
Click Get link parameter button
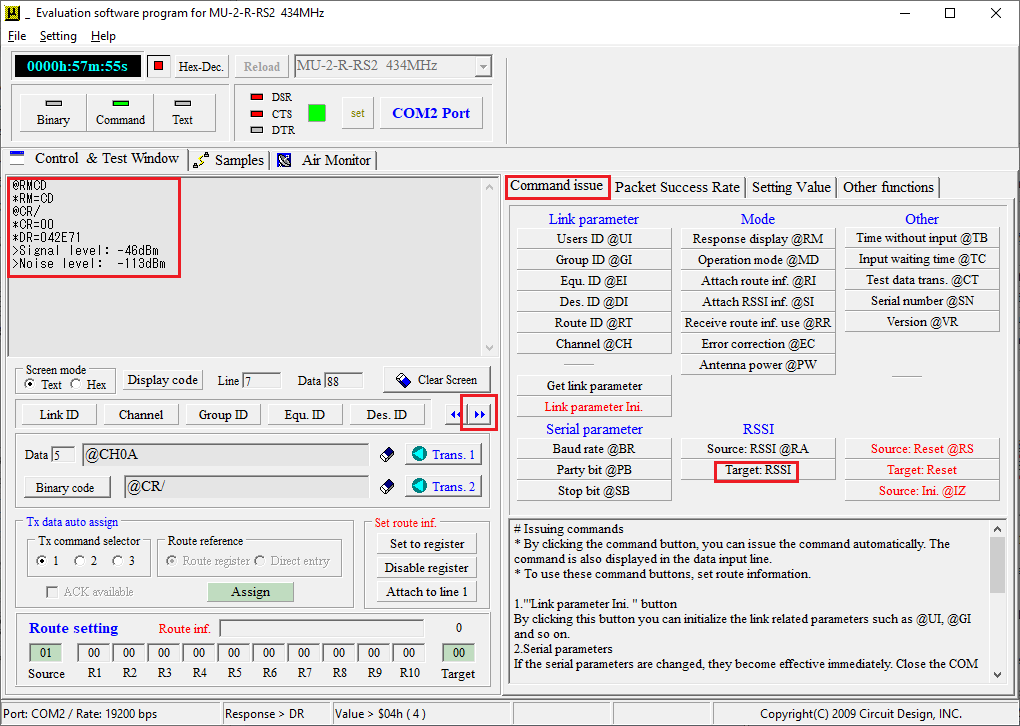(x=594, y=386)
